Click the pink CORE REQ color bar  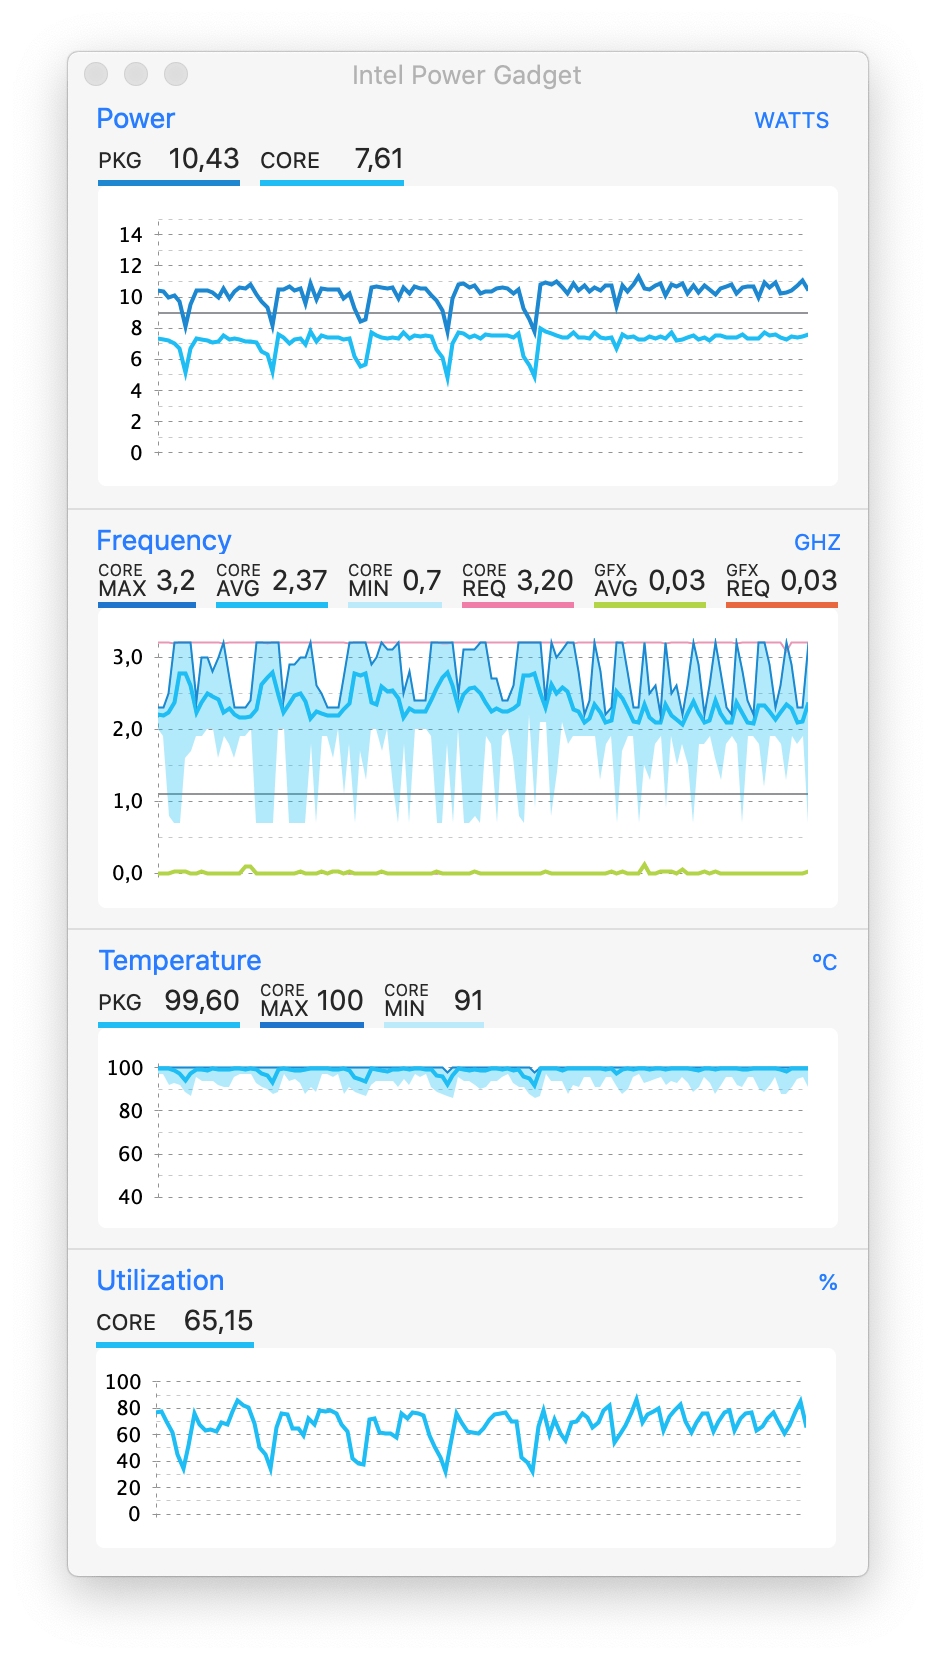(x=518, y=605)
